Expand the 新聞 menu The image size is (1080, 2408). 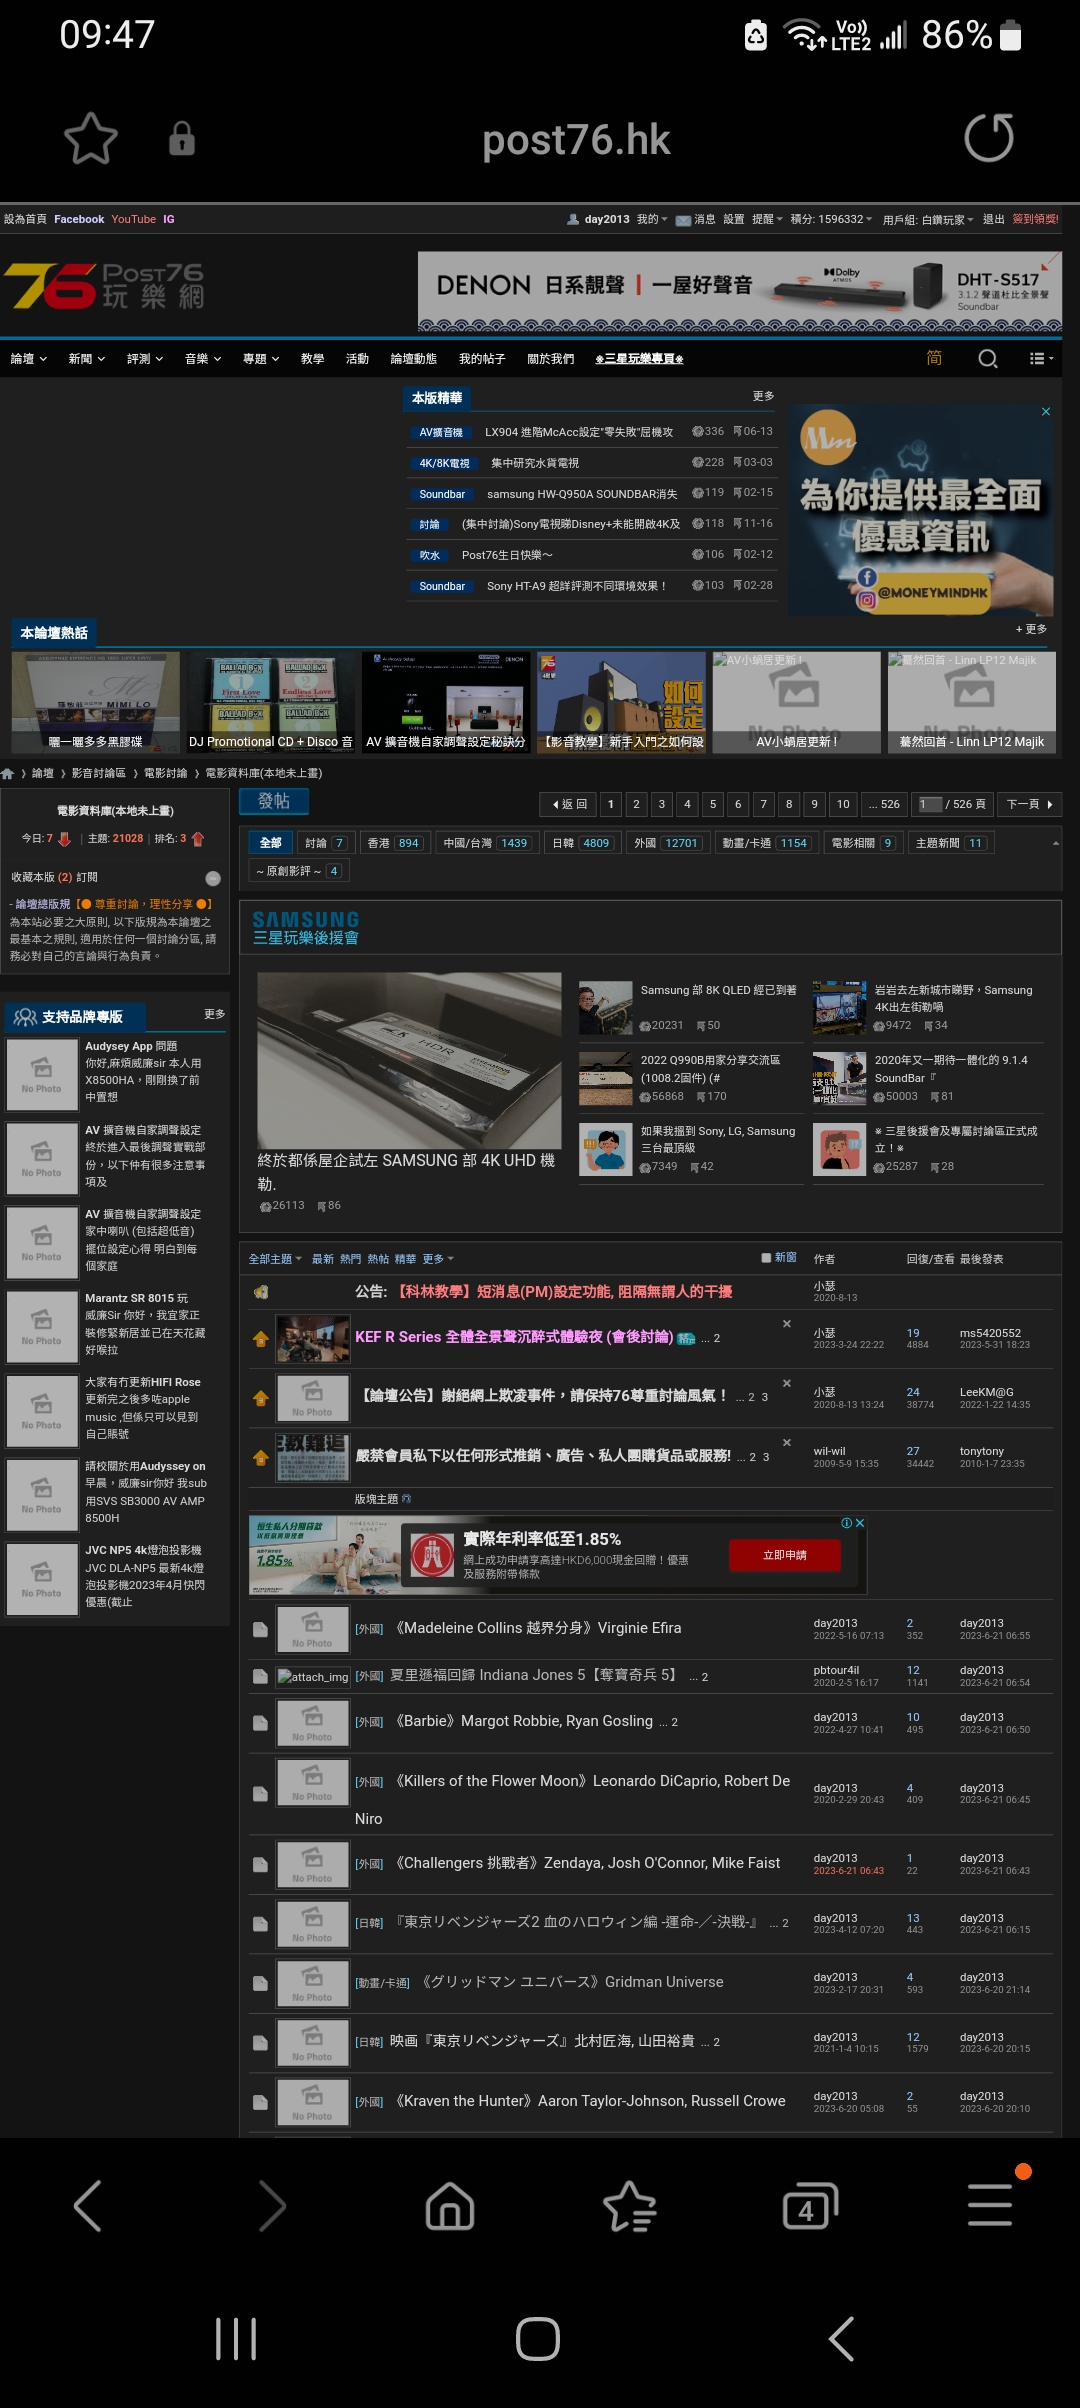(x=87, y=359)
